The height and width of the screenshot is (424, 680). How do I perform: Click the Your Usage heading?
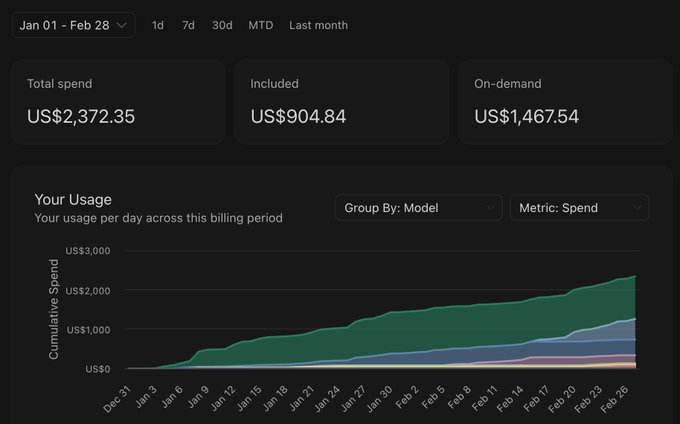(73, 199)
